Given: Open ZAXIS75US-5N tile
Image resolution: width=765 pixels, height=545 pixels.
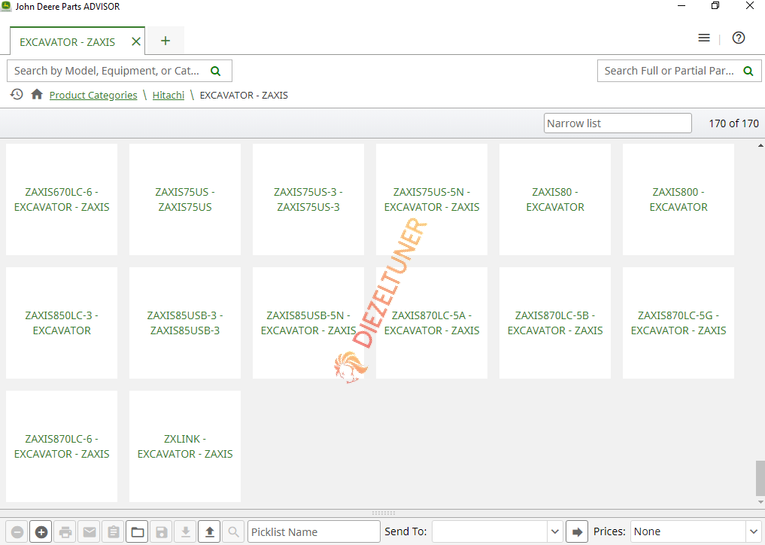Looking at the screenshot, I should (432, 200).
